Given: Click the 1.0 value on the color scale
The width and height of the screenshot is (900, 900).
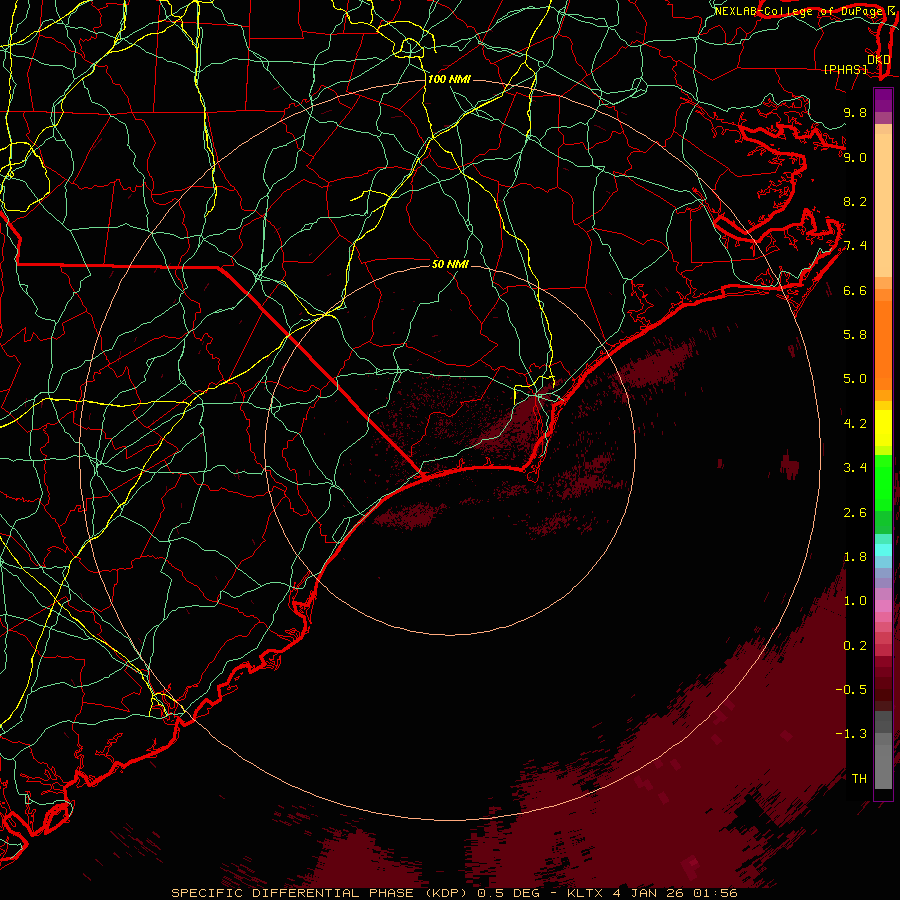Looking at the screenshot, I should click(x=855, y=601).
